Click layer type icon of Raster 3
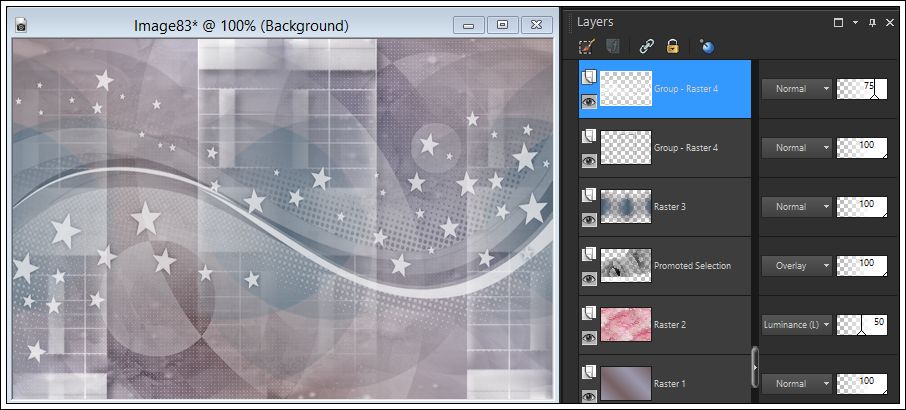The height and width of the screenshot is (410, 906). pos(589,195)
